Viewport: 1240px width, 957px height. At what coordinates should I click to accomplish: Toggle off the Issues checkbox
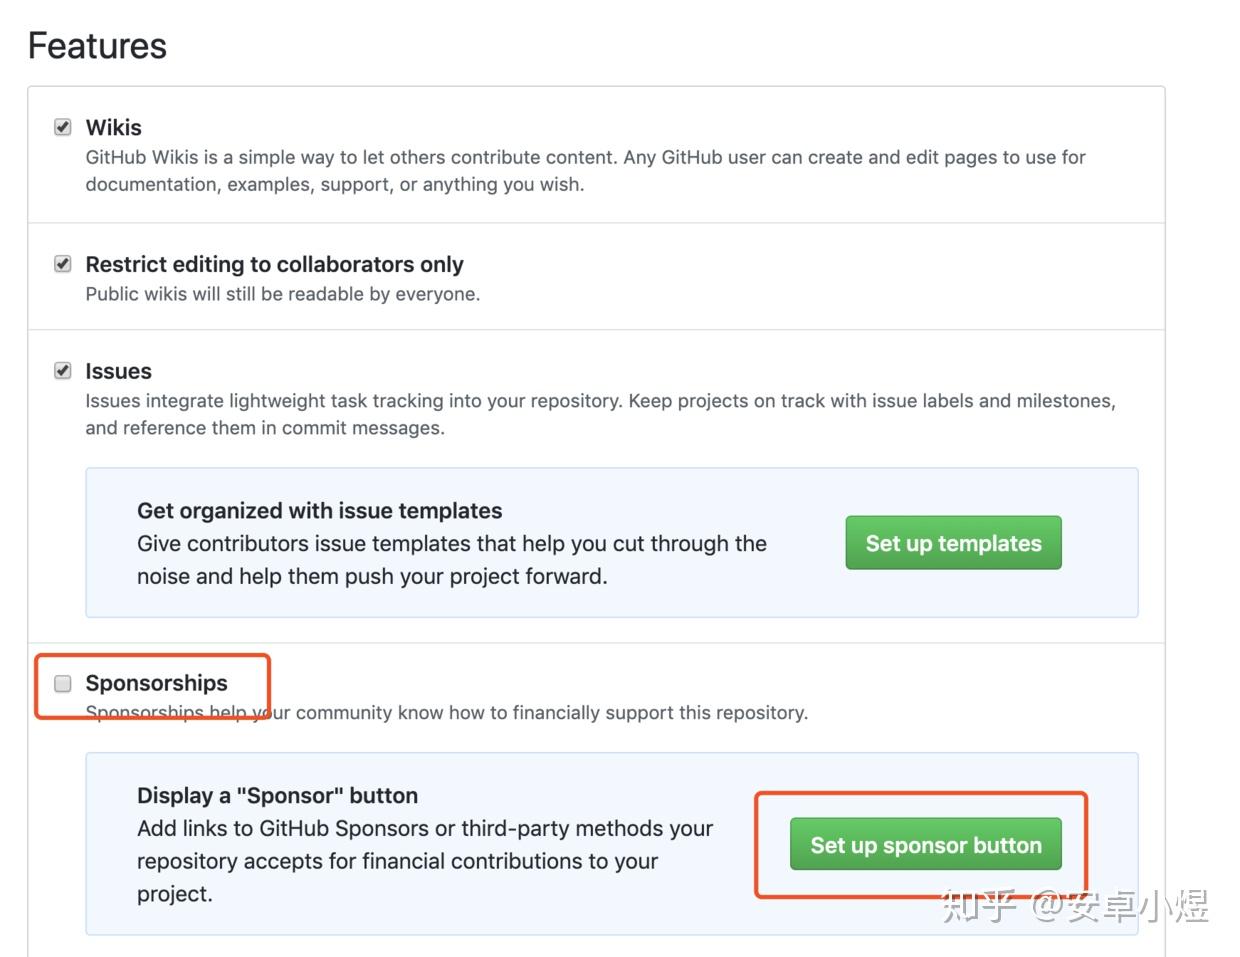62,370
